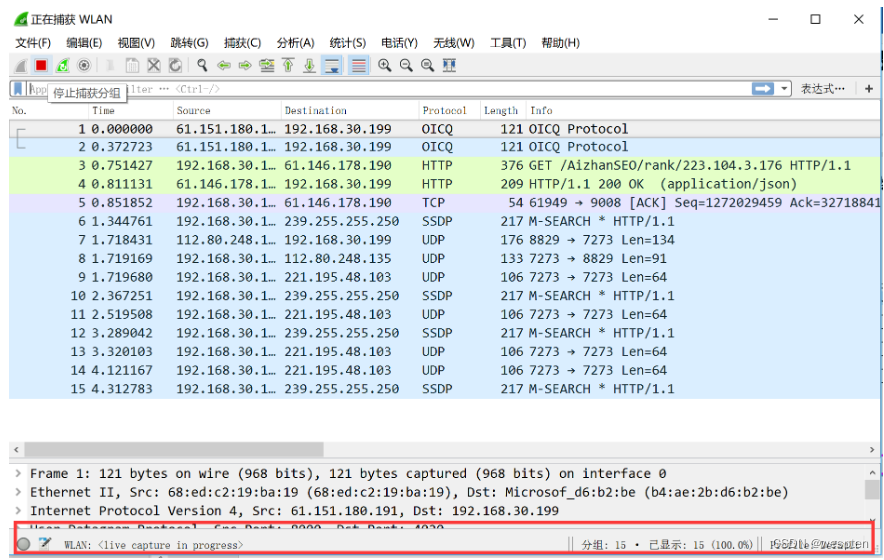The height and width of the screenshot is (560, 884).
Task: Click the grey start capture shark fin icon
Action: pos(21,65)
